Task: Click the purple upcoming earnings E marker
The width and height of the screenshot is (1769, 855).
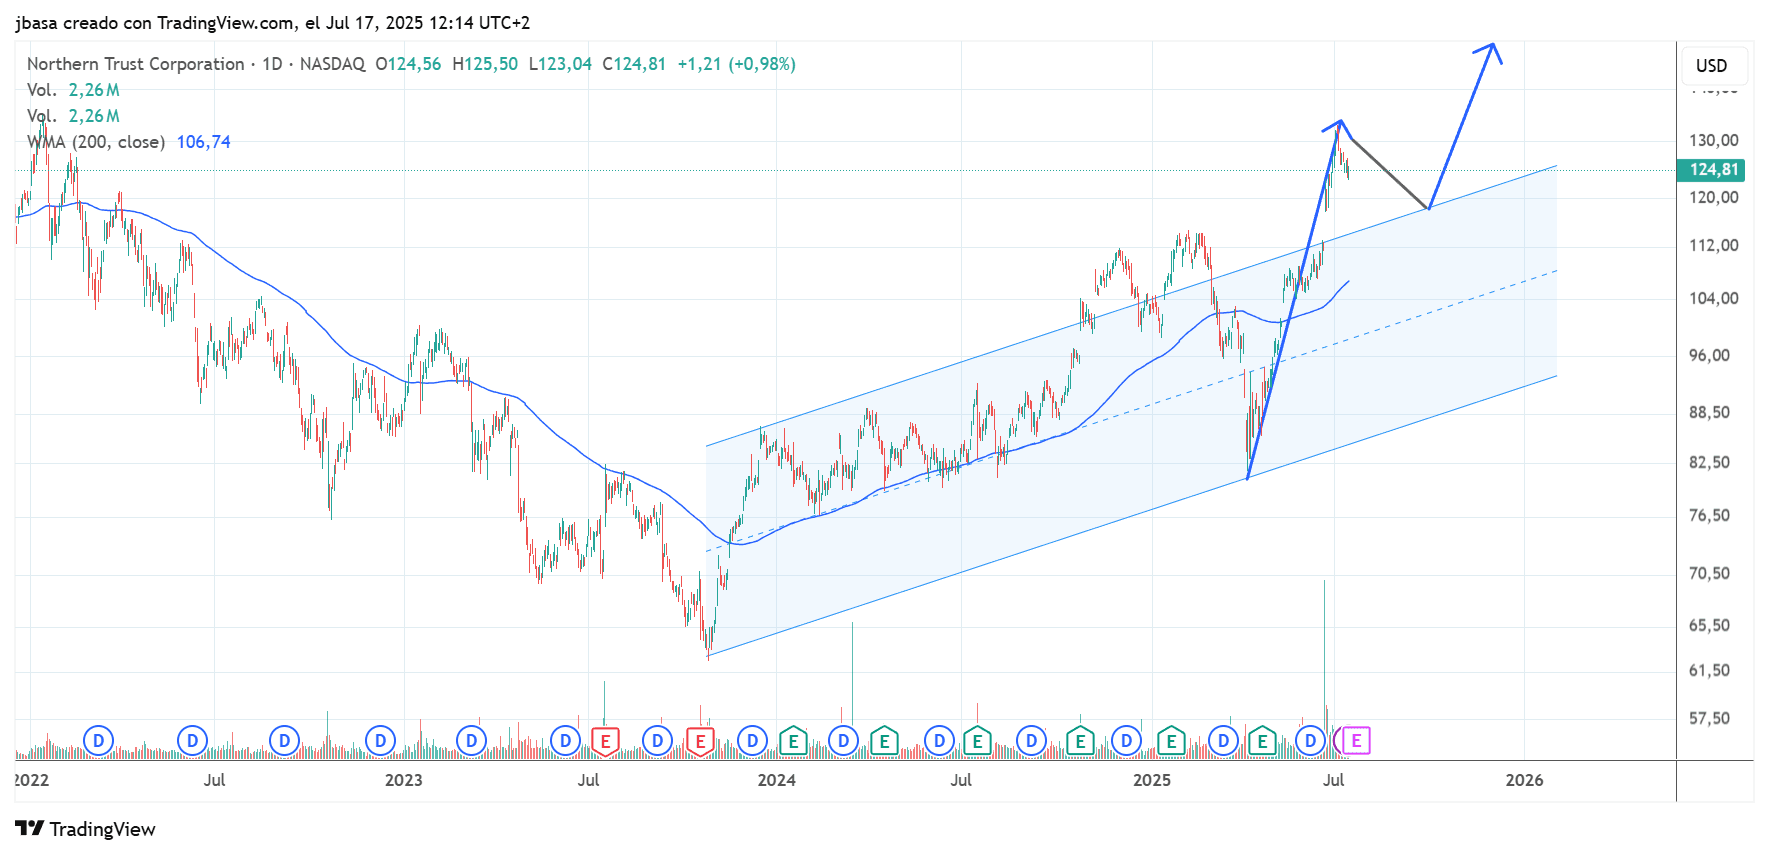Action: (x=1356, y=741)
